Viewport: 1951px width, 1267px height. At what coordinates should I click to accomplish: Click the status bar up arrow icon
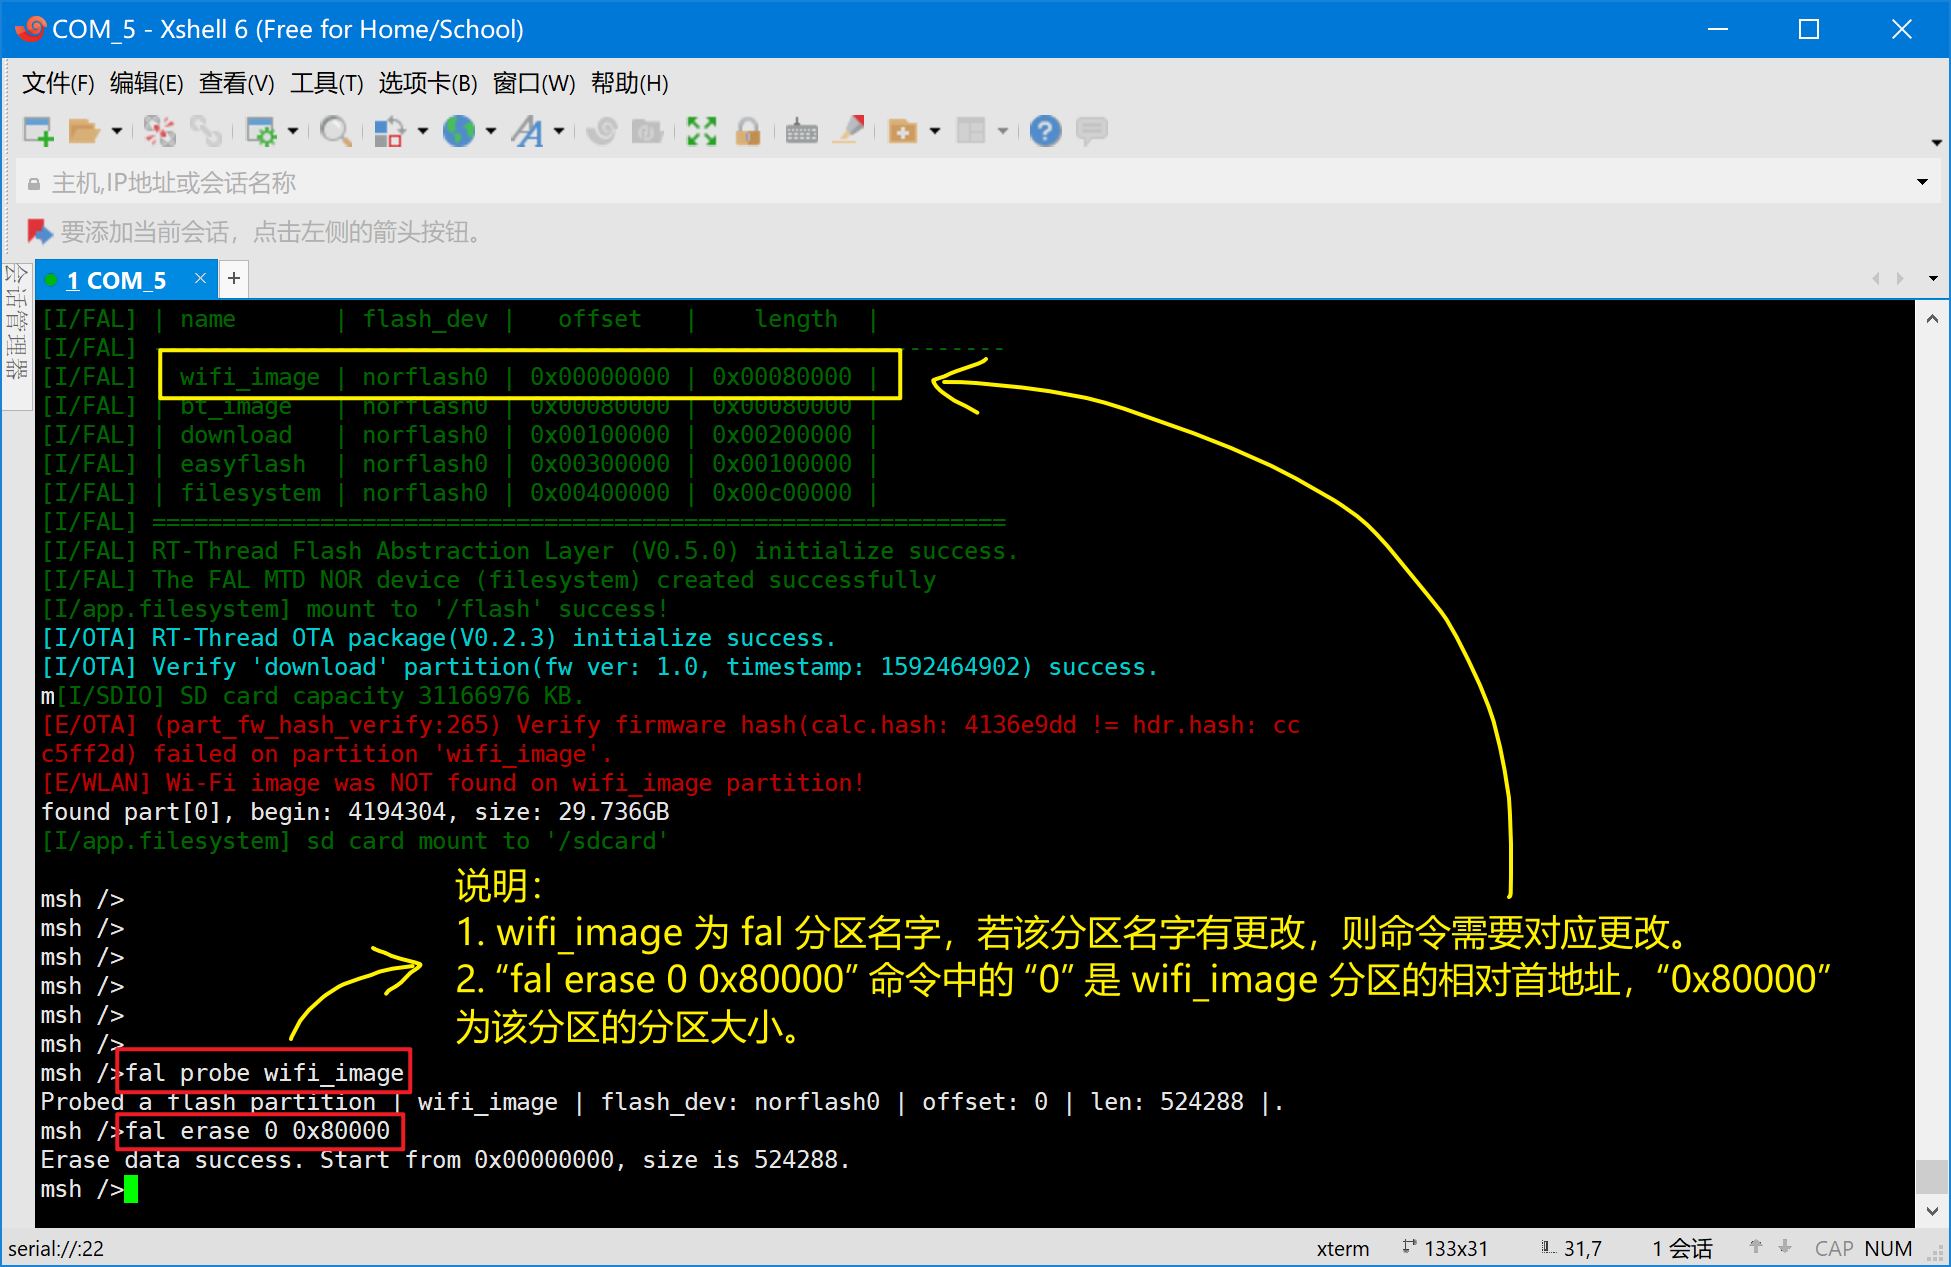tap(1756, 1247)
